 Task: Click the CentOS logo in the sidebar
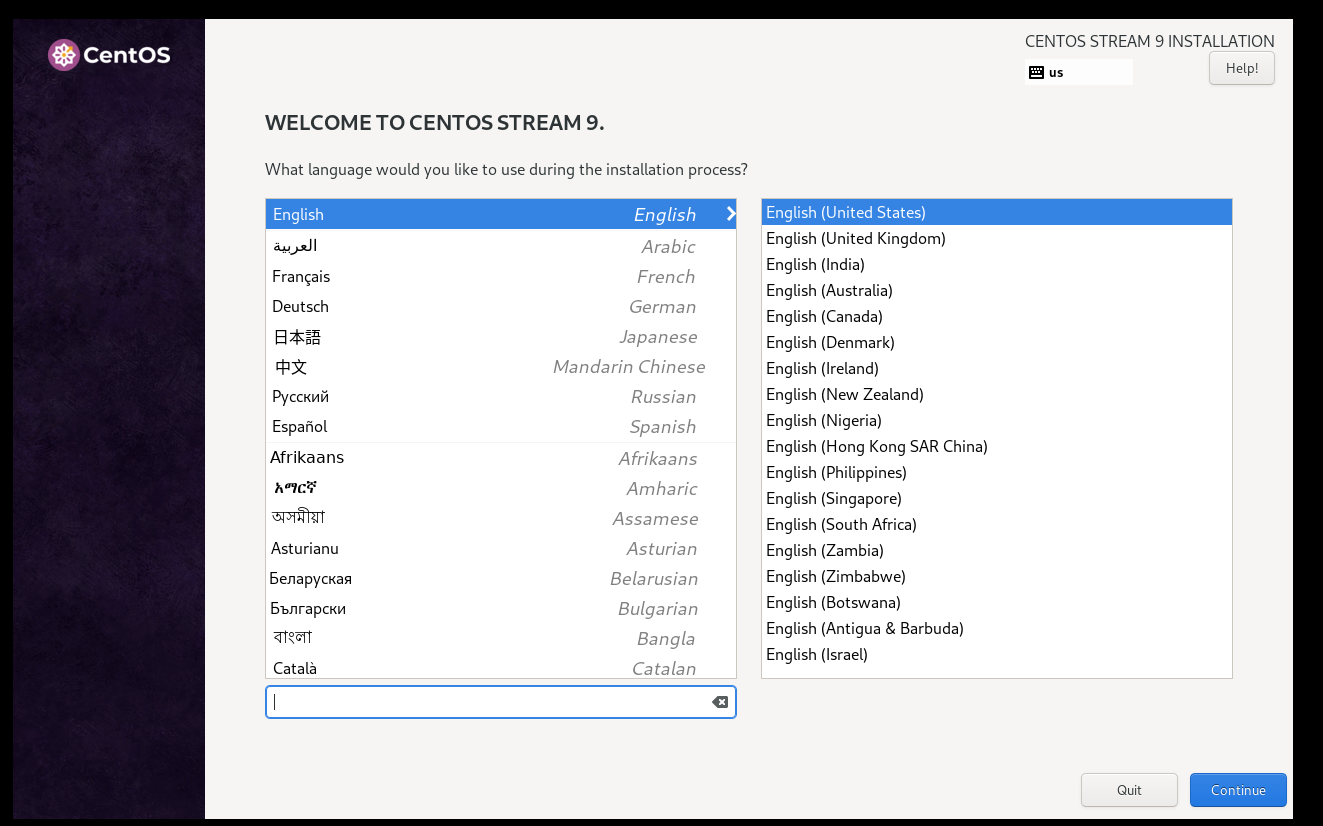[x=109, y=55]
